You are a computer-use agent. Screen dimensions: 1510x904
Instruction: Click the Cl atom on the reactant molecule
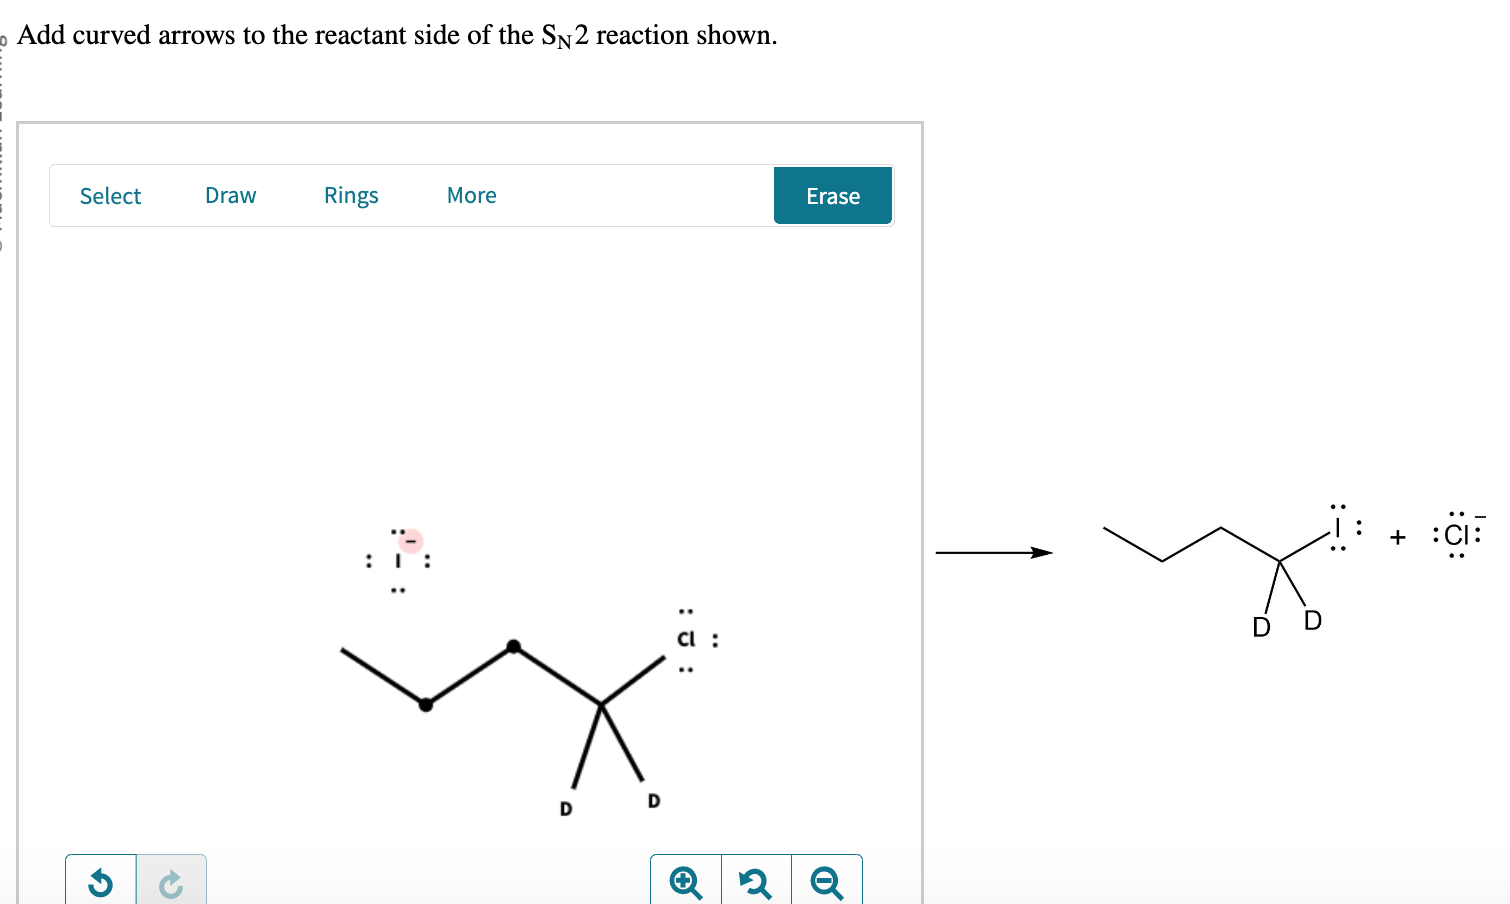pos(685,639)
